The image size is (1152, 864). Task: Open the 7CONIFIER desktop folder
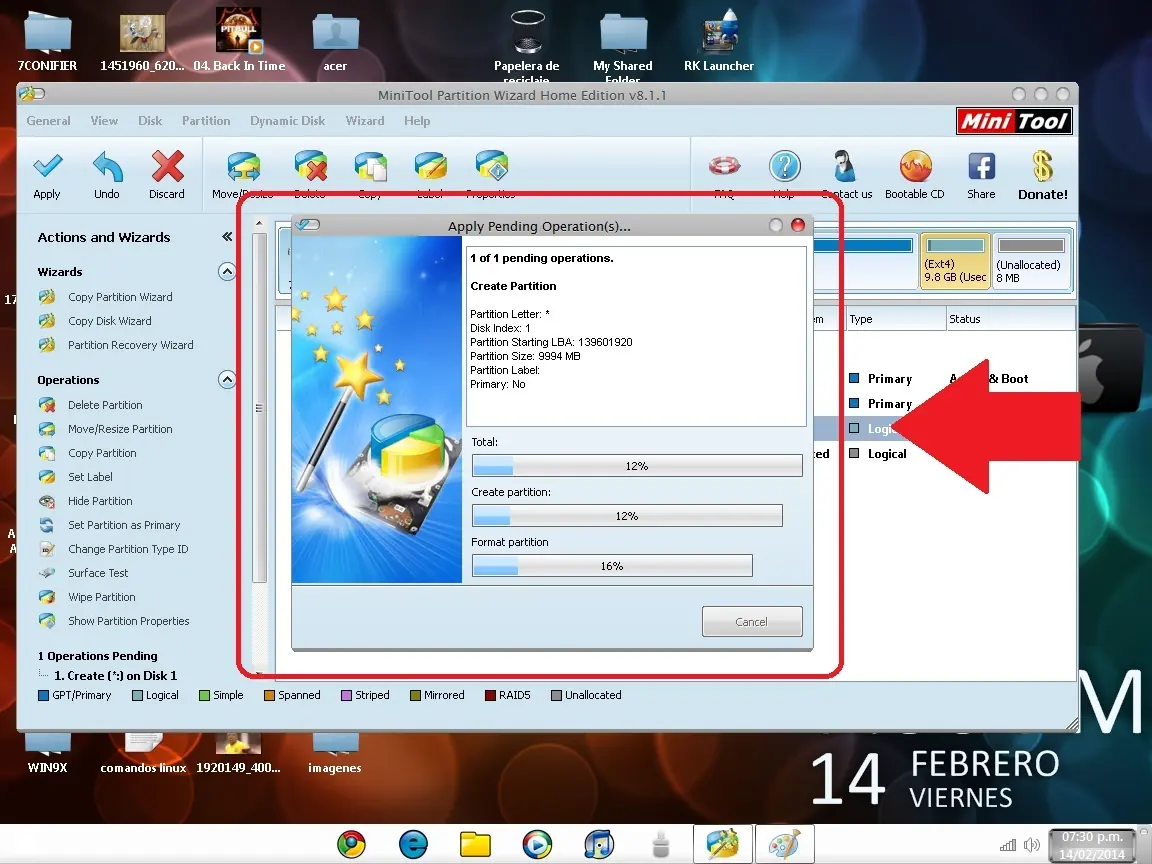[x=47, y=40]
